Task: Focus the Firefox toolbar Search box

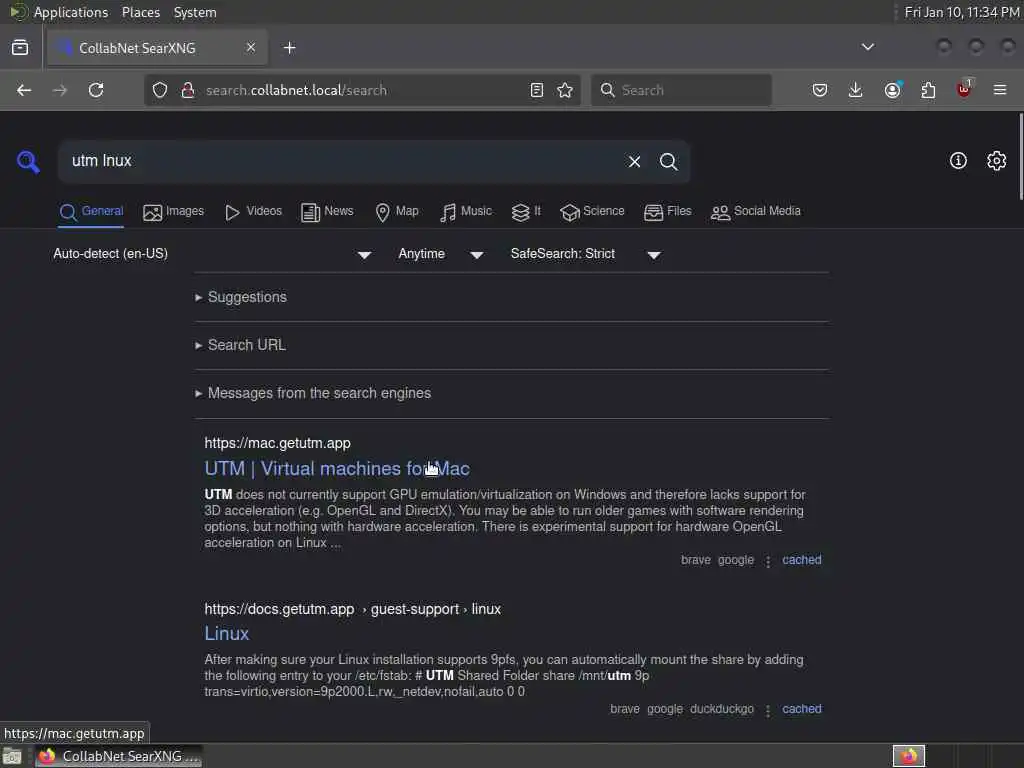Action: 681,90
